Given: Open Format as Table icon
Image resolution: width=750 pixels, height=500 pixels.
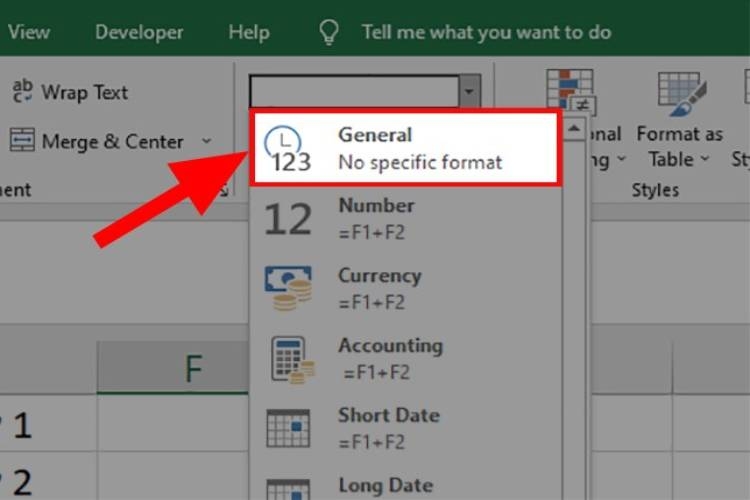Looking at the screenshot, I should 682,95.
